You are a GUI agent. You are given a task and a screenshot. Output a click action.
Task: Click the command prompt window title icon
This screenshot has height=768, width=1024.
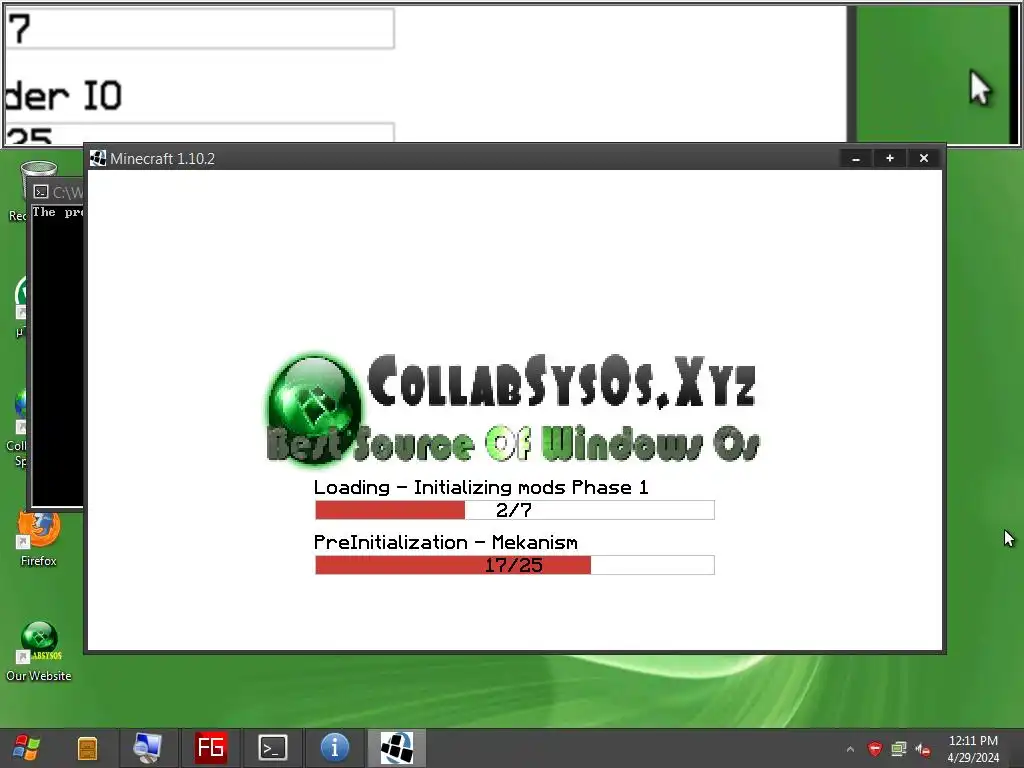pyautogui.click(x=41, y=191)
